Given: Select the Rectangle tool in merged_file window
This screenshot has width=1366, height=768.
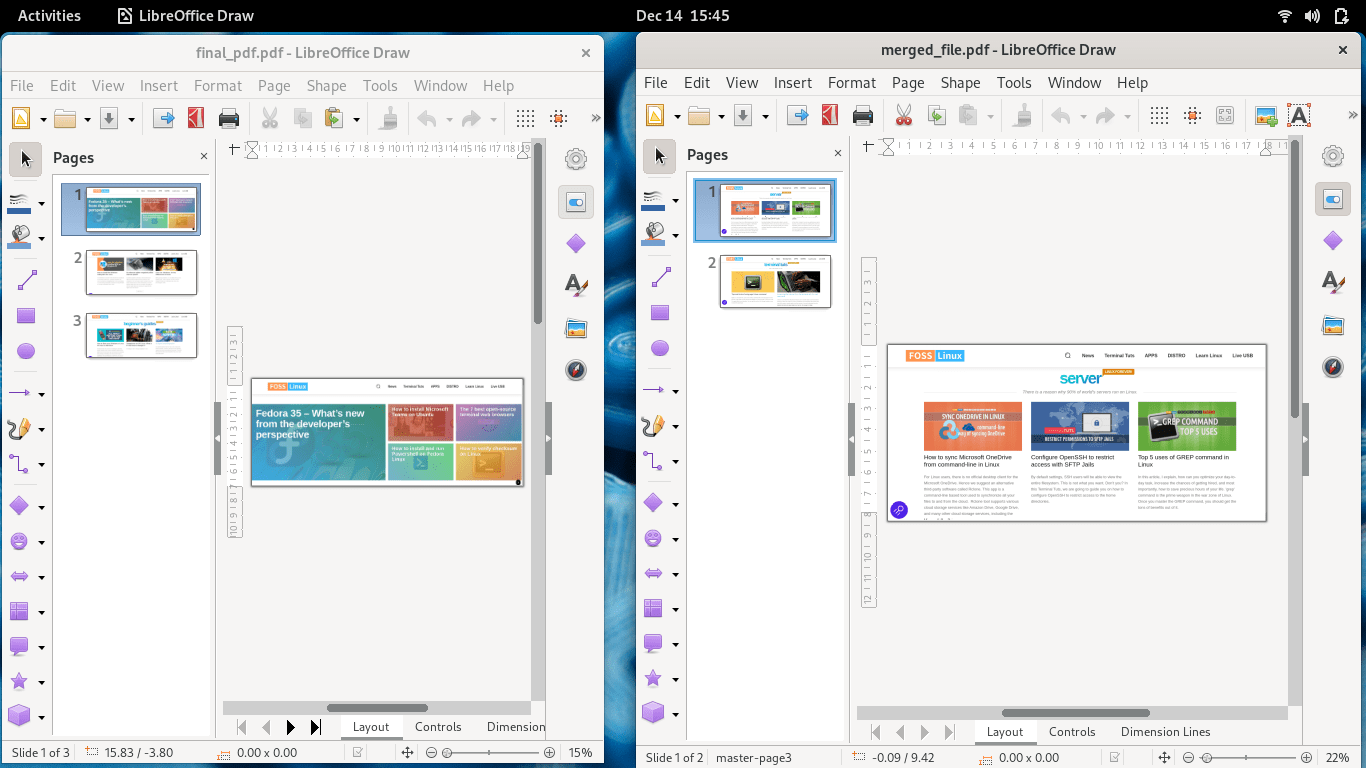Looking at the screenshot, I should click(660, 313).
